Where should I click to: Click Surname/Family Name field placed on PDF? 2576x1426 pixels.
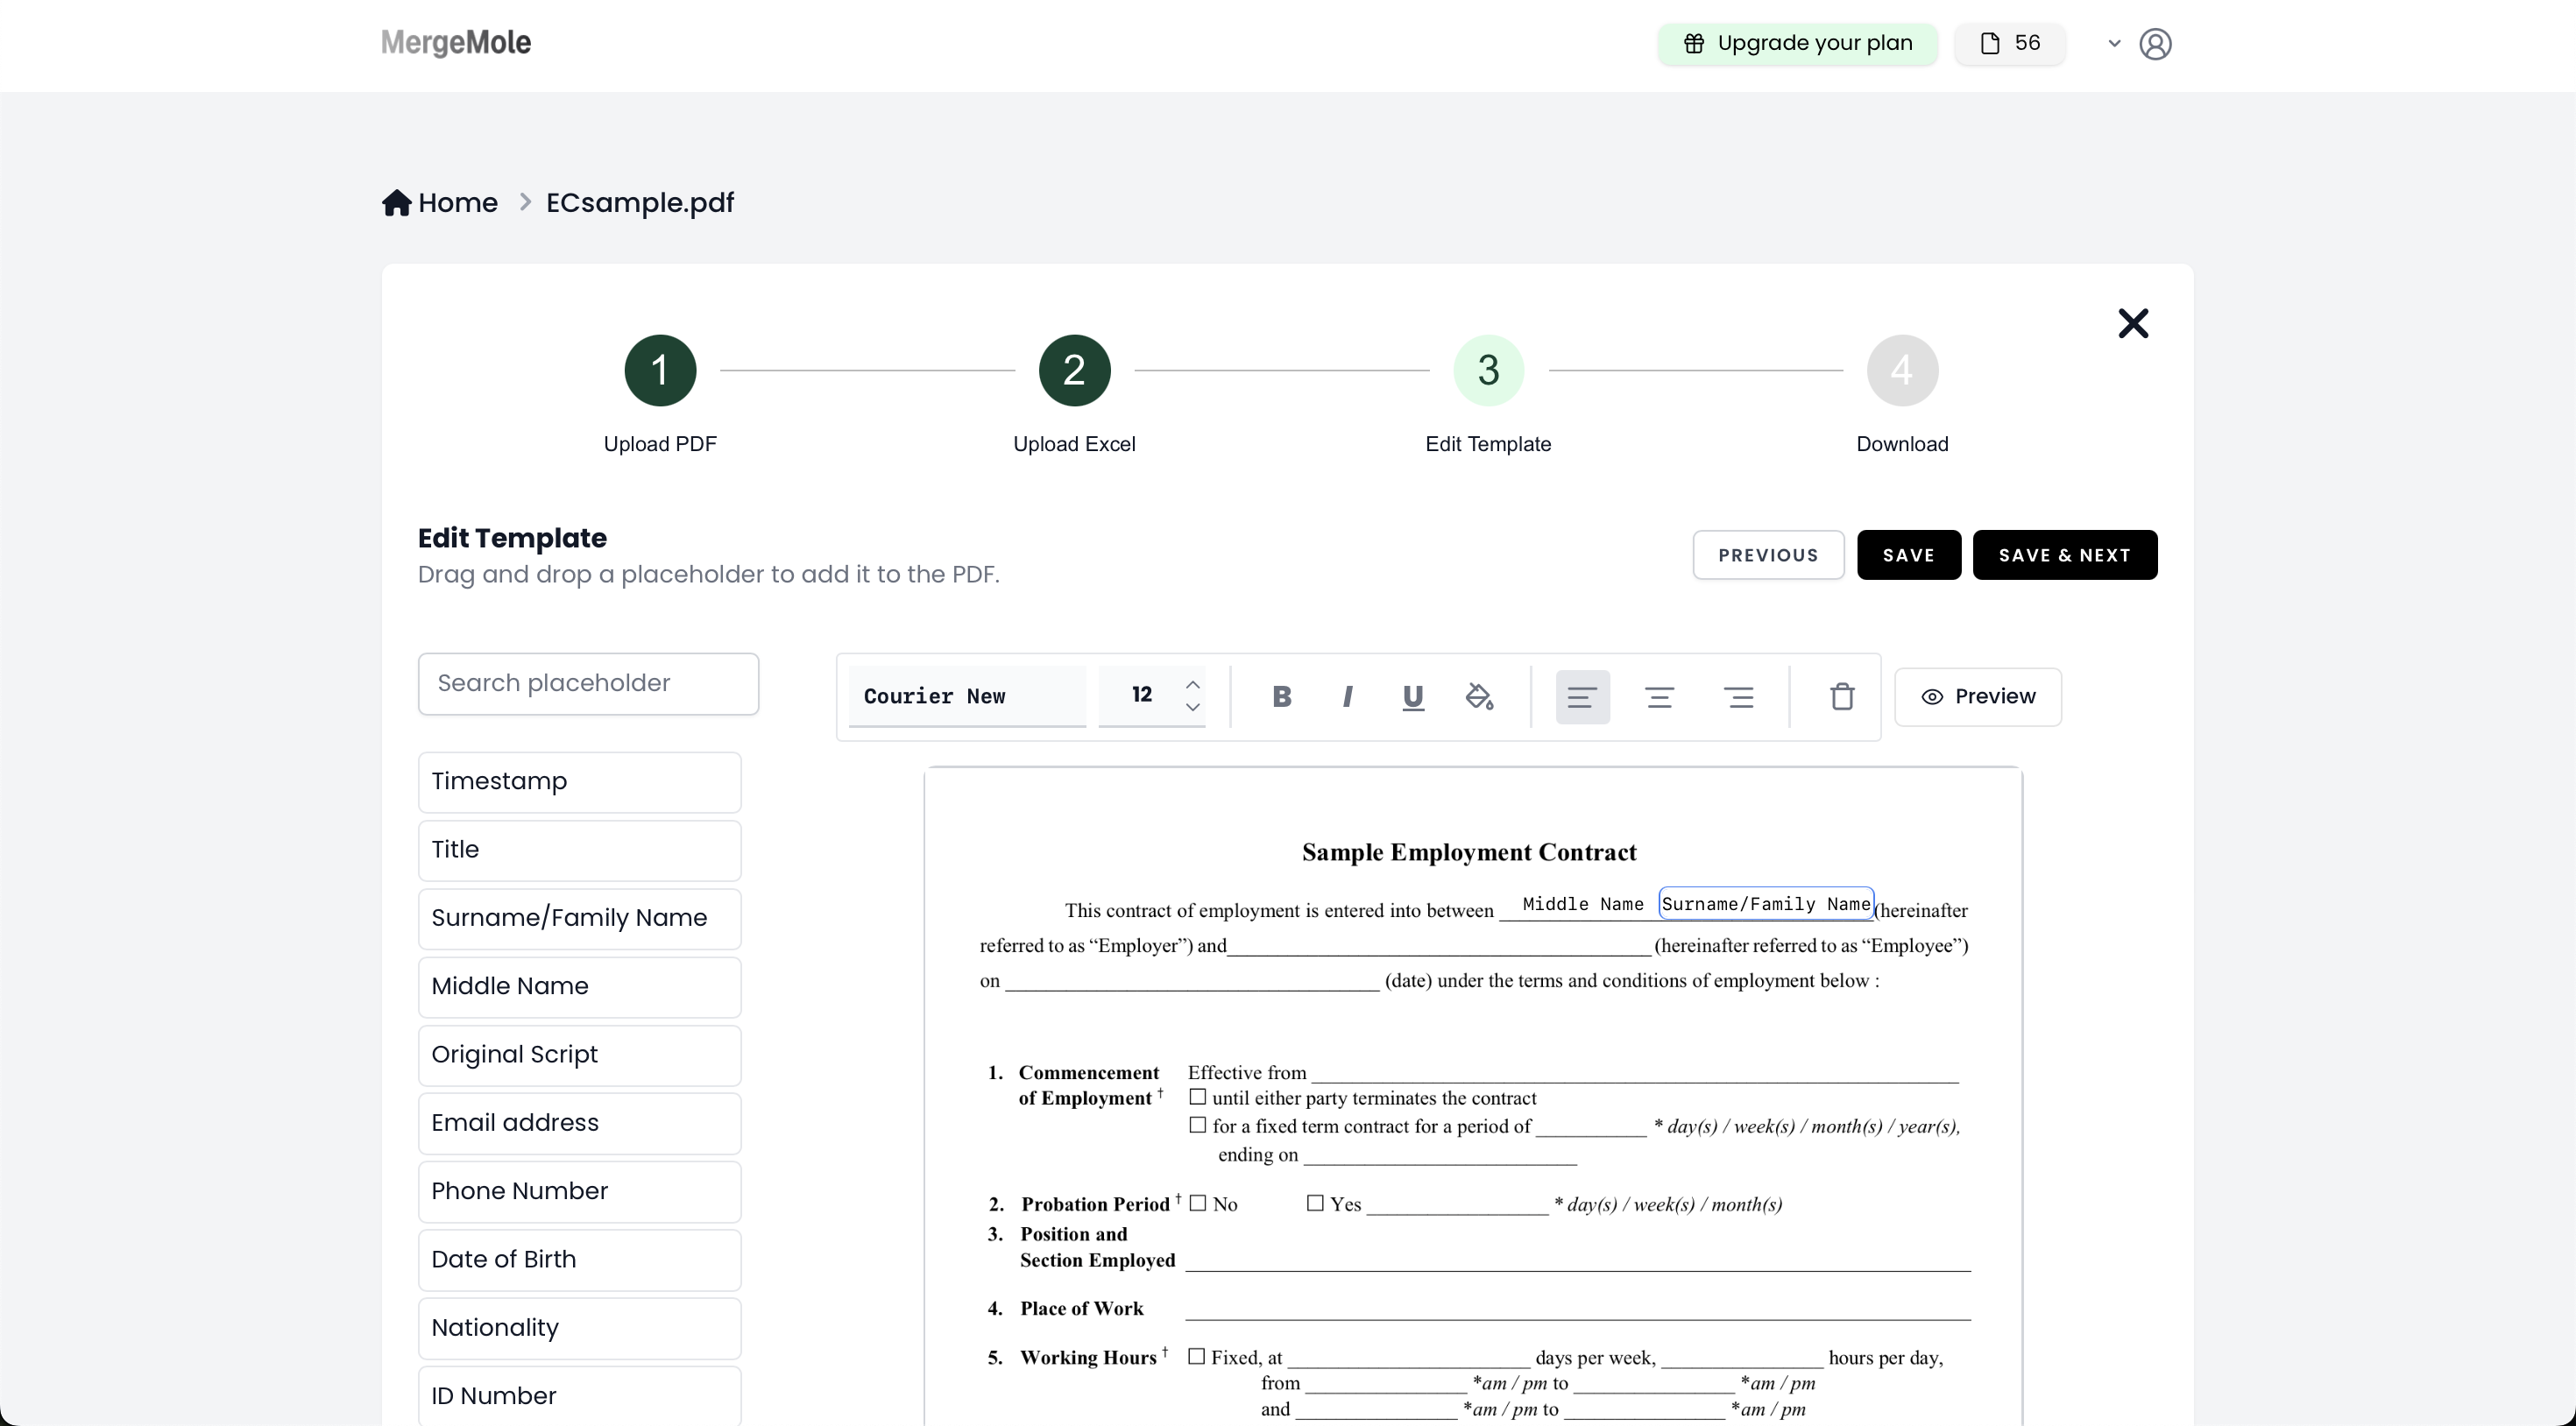tap(1766, 904)
